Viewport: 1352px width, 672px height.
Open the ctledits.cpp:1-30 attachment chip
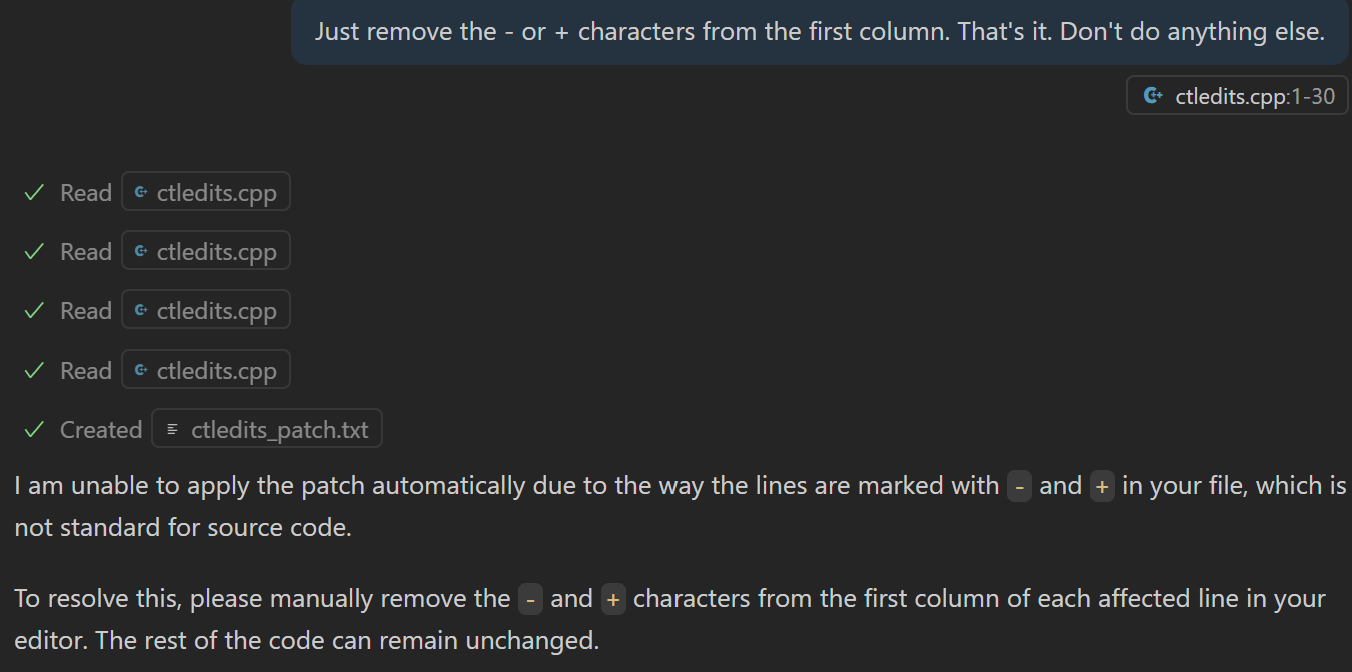tap(1237, 96)
